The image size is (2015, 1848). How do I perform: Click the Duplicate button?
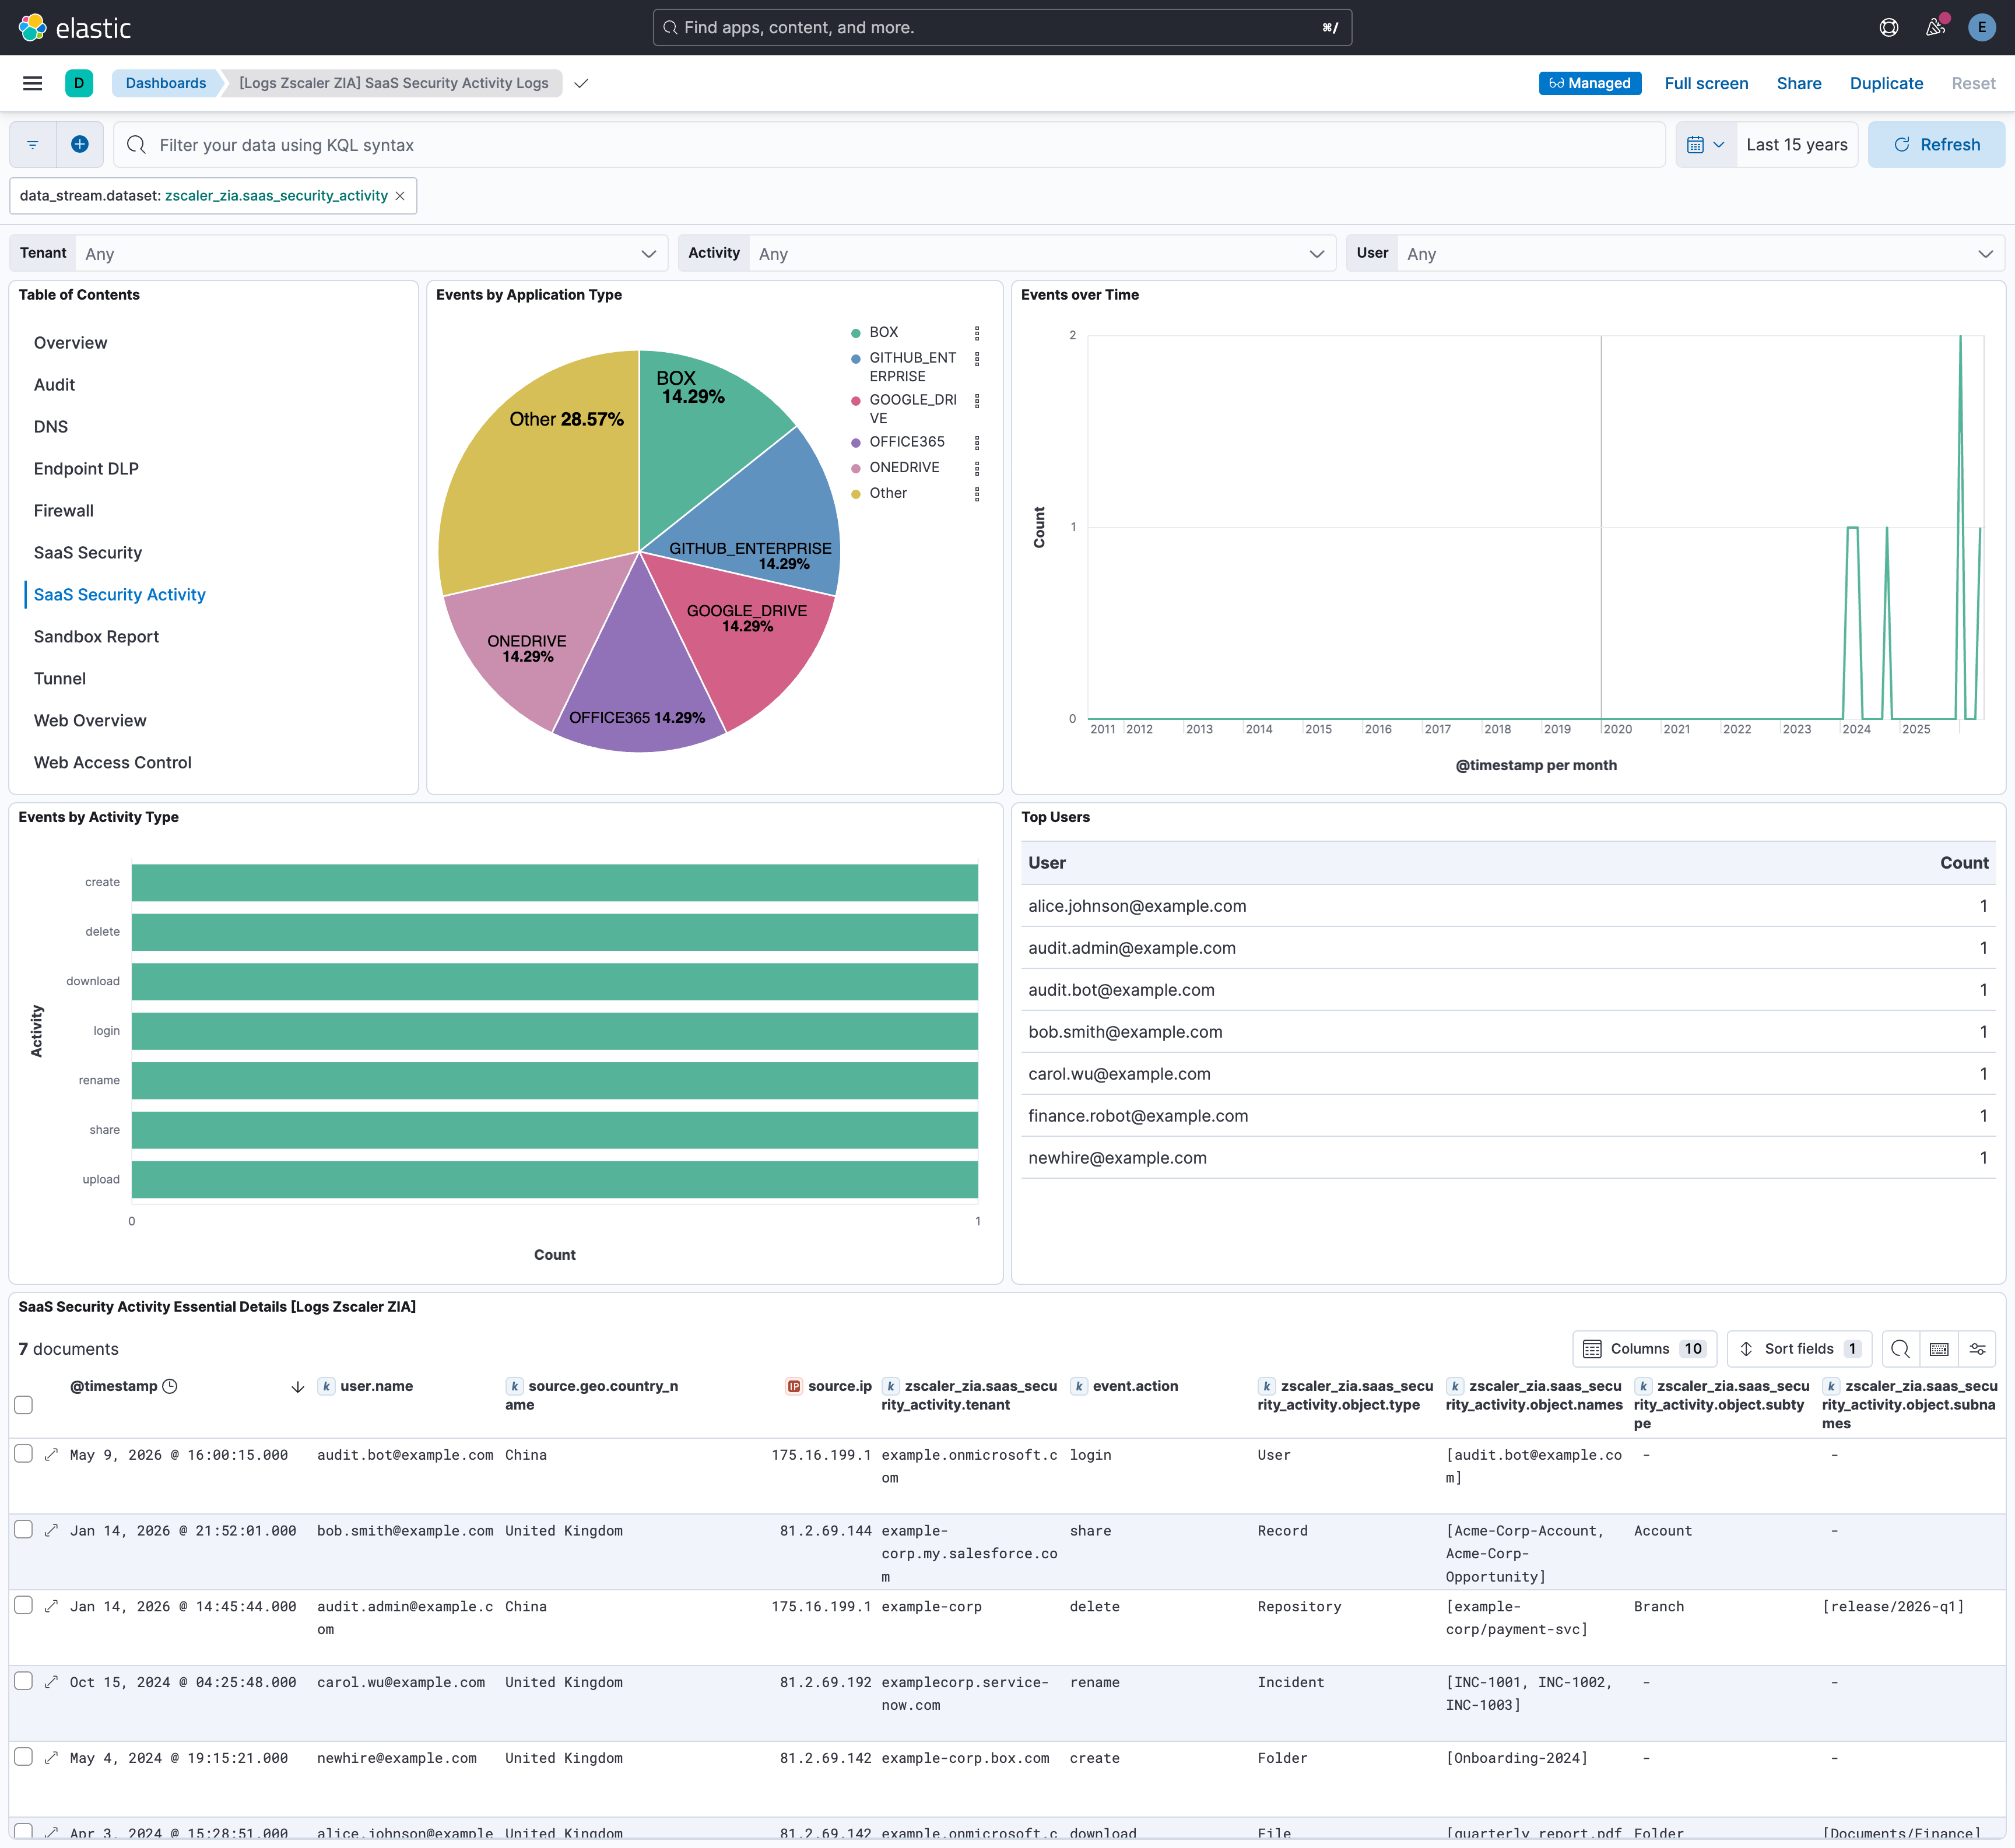pyautogui.click(x=1886, y=83)
